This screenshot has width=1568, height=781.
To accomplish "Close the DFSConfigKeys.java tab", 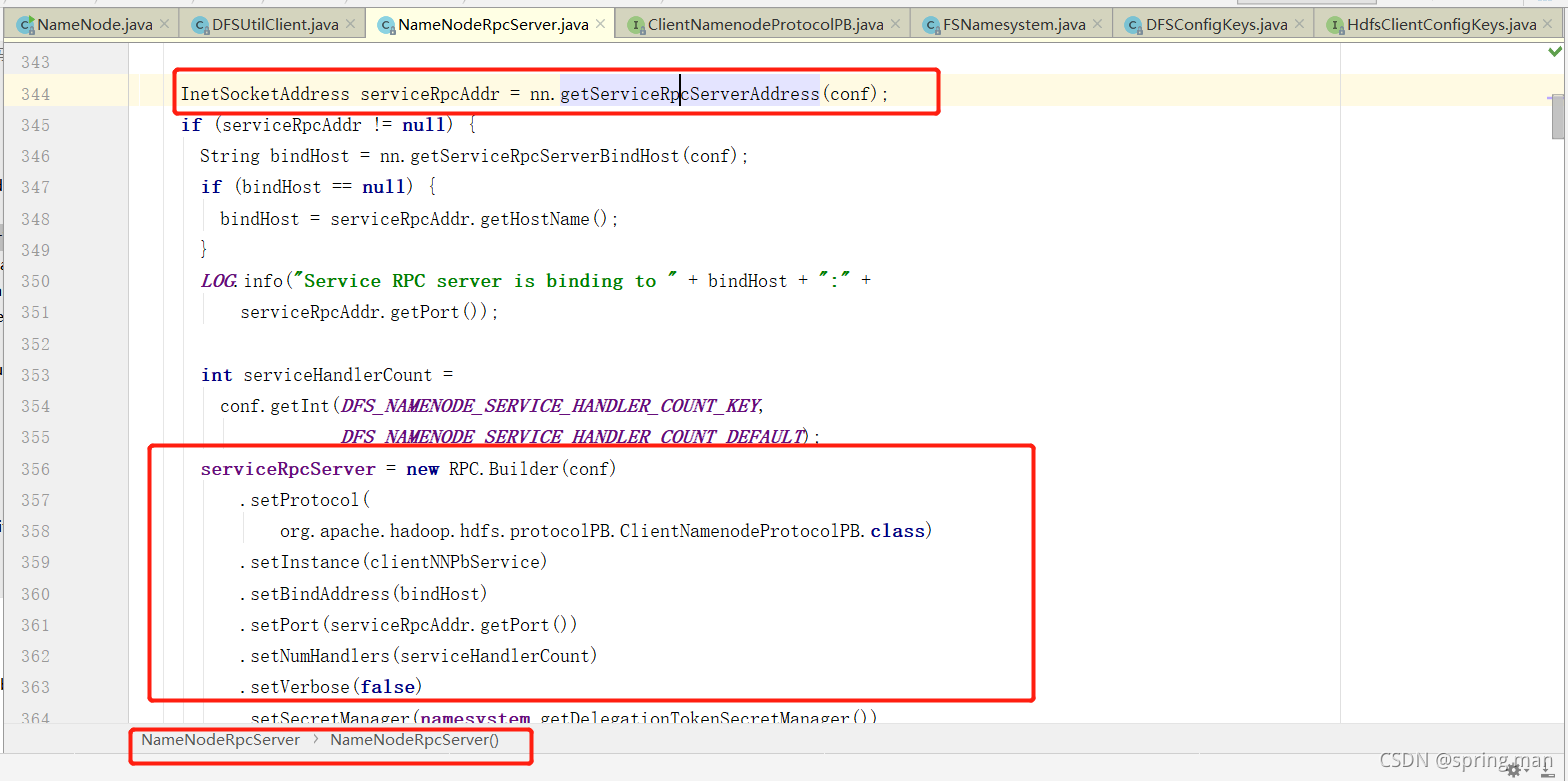I will (x=1299, y=24).
